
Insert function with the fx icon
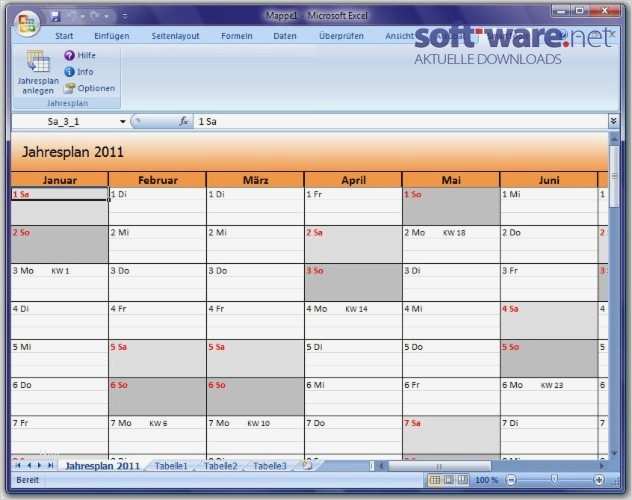(x=184, y=121)
